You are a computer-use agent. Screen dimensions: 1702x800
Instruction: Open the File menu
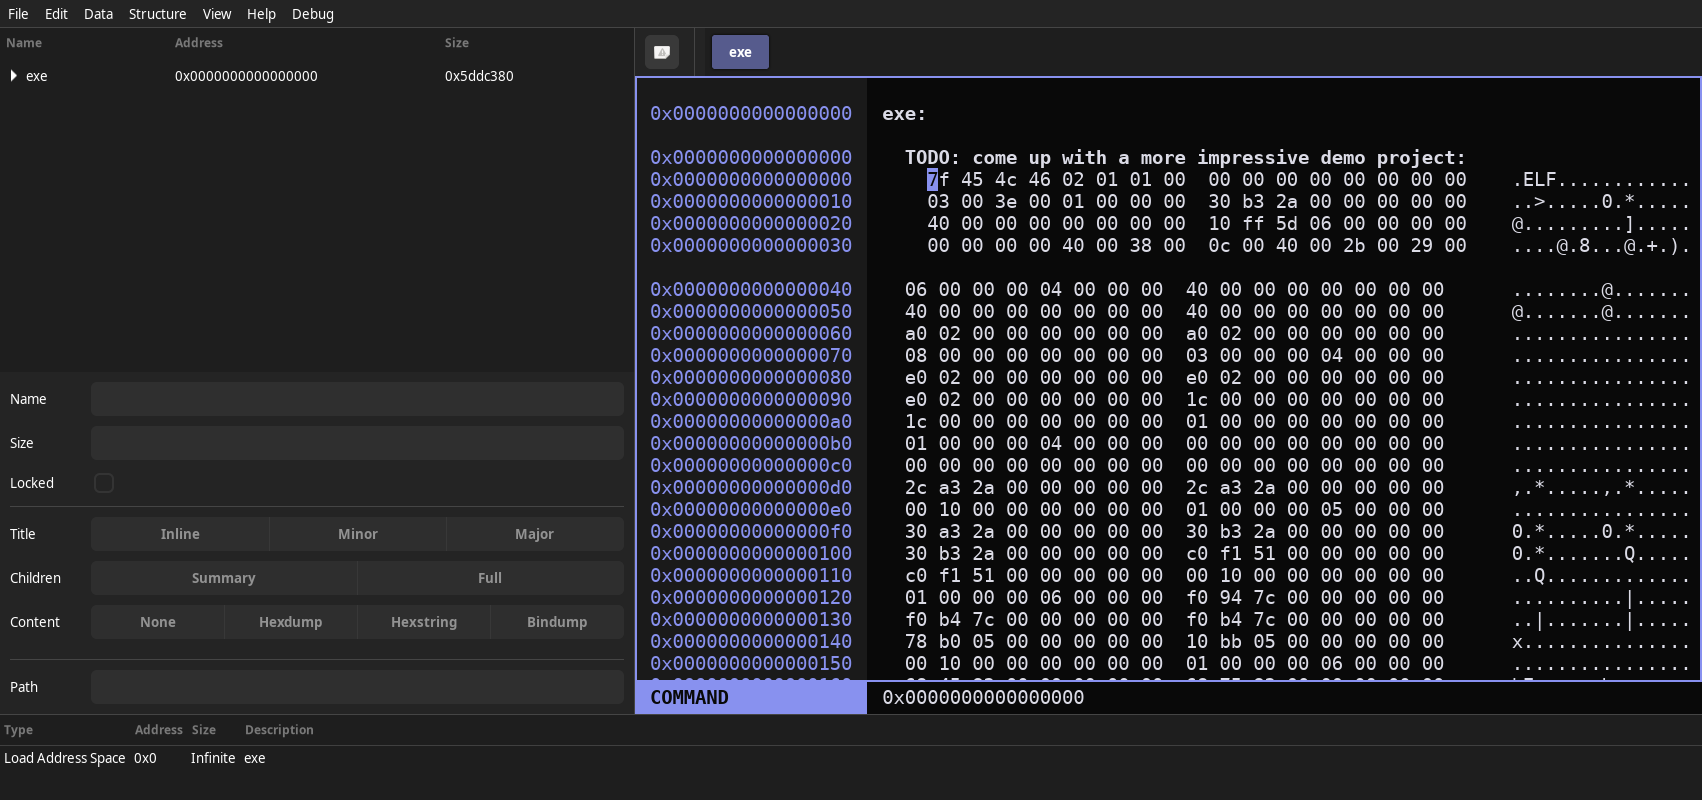pos(18,14)
